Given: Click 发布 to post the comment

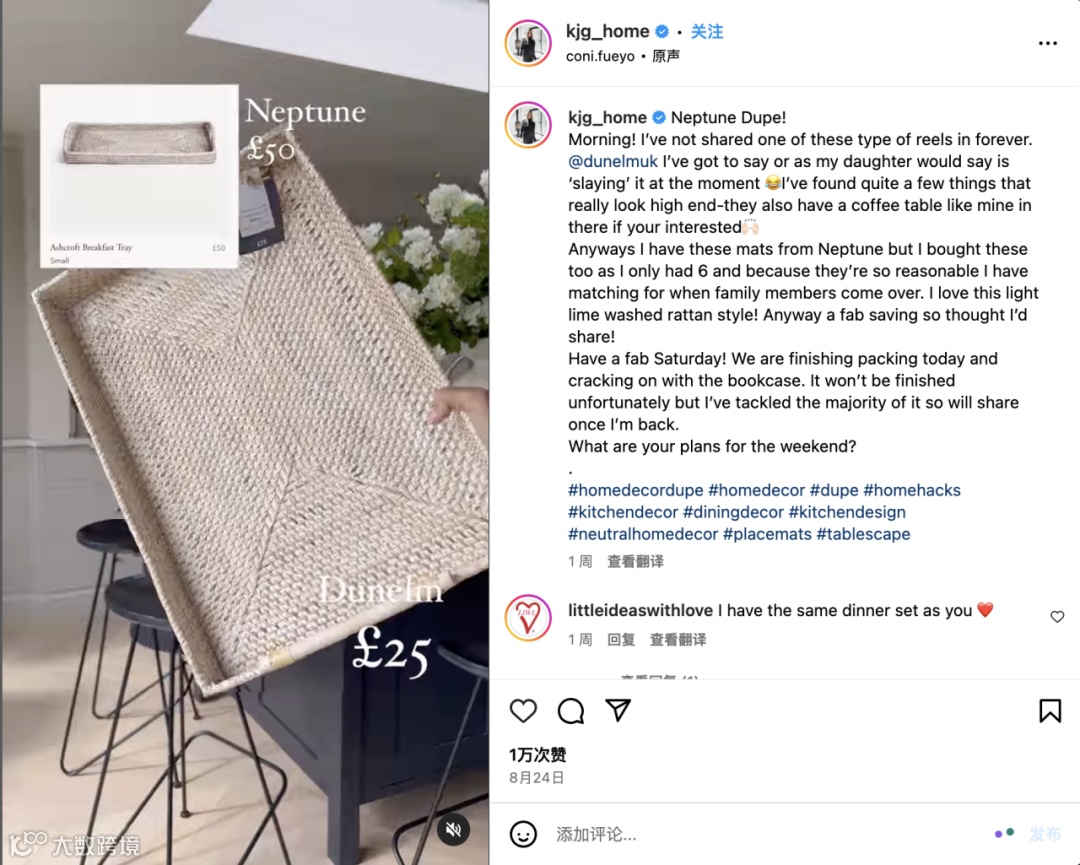Looking at the screenshot, I should pyautogui.click(x=1045, y=834).
